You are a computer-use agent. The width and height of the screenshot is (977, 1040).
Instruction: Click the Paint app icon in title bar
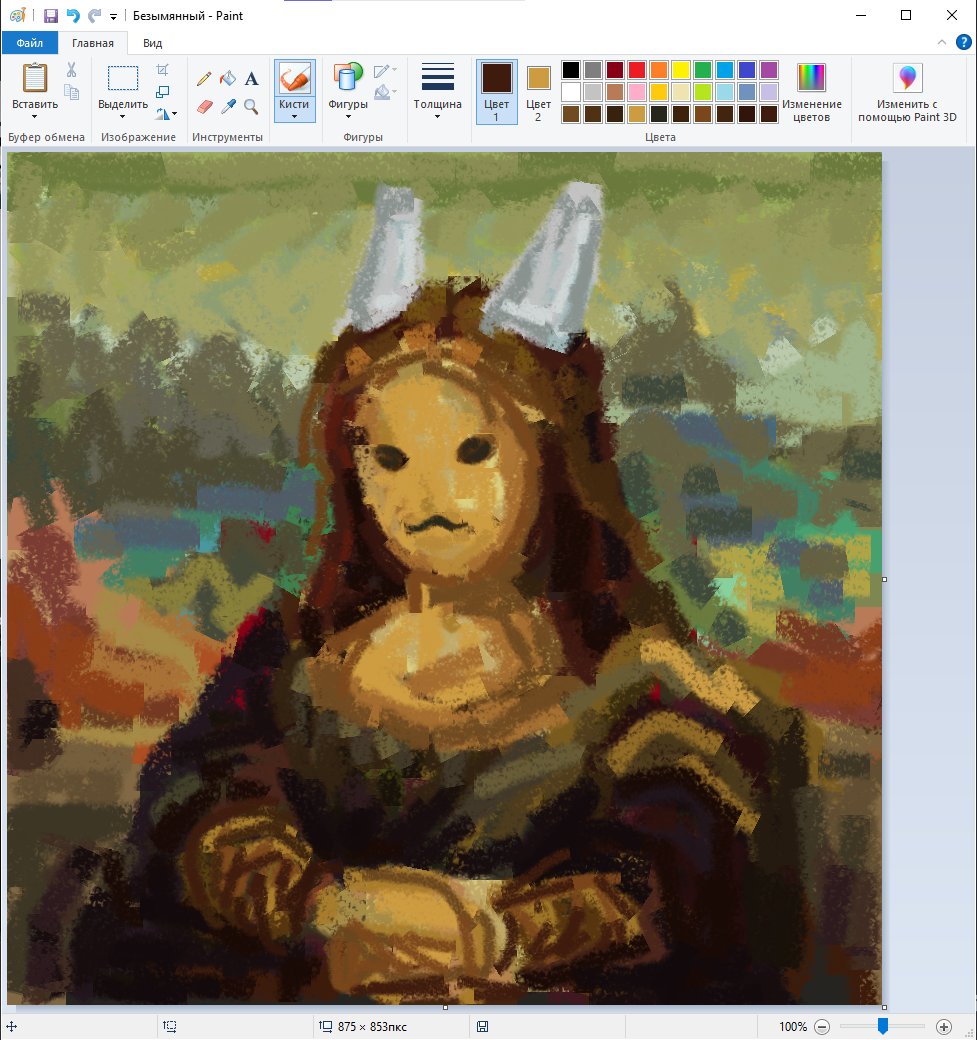[x=18, y=15]
